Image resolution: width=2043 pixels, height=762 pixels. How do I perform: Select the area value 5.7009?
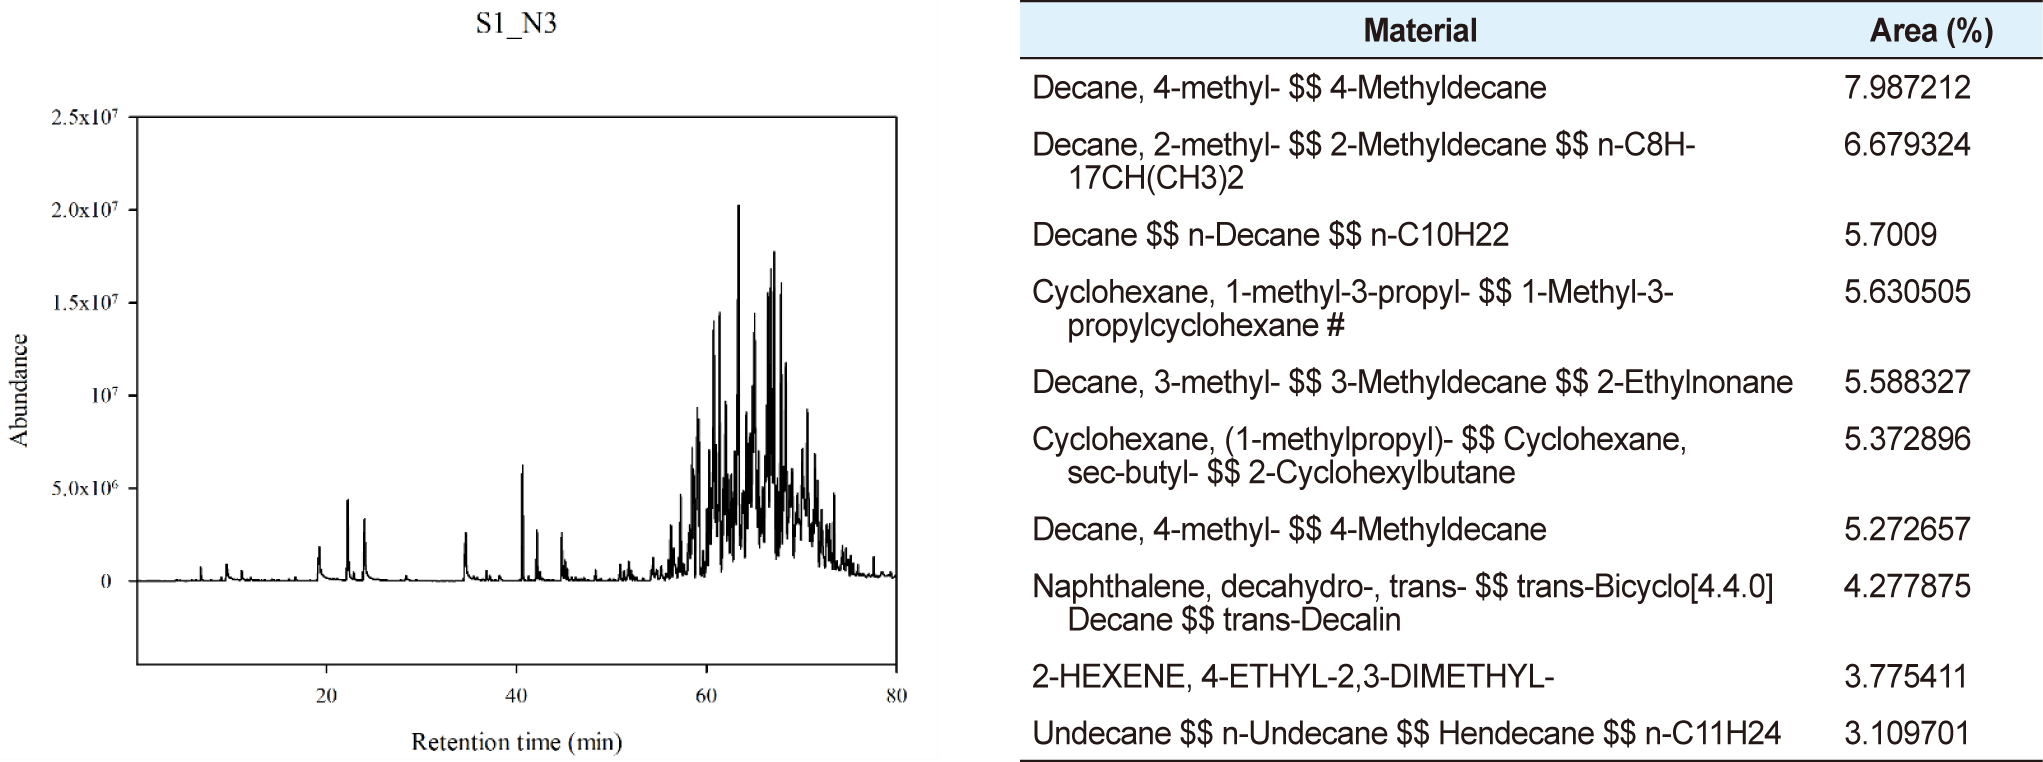pos(1890,235)
